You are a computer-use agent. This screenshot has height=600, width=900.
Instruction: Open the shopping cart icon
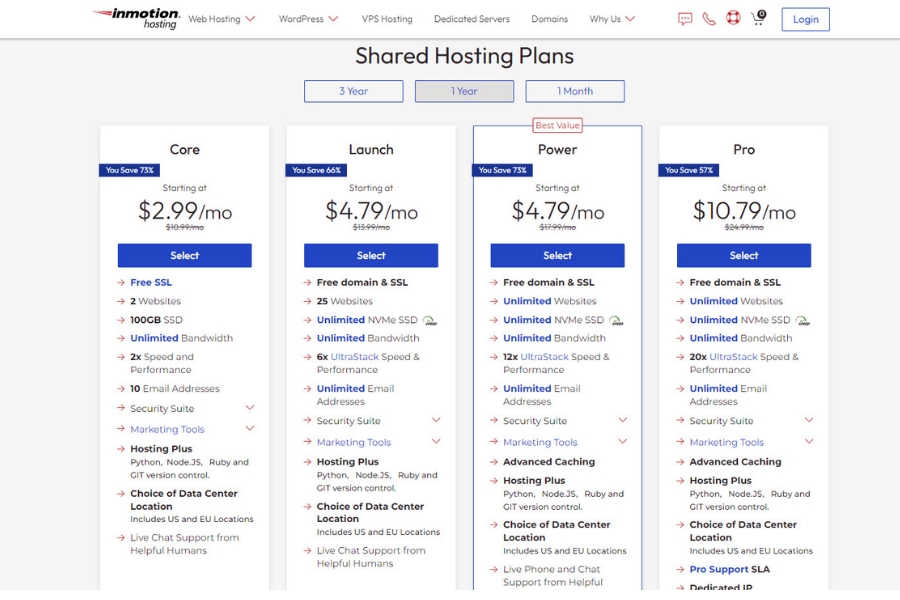click(x=758, y=18)
